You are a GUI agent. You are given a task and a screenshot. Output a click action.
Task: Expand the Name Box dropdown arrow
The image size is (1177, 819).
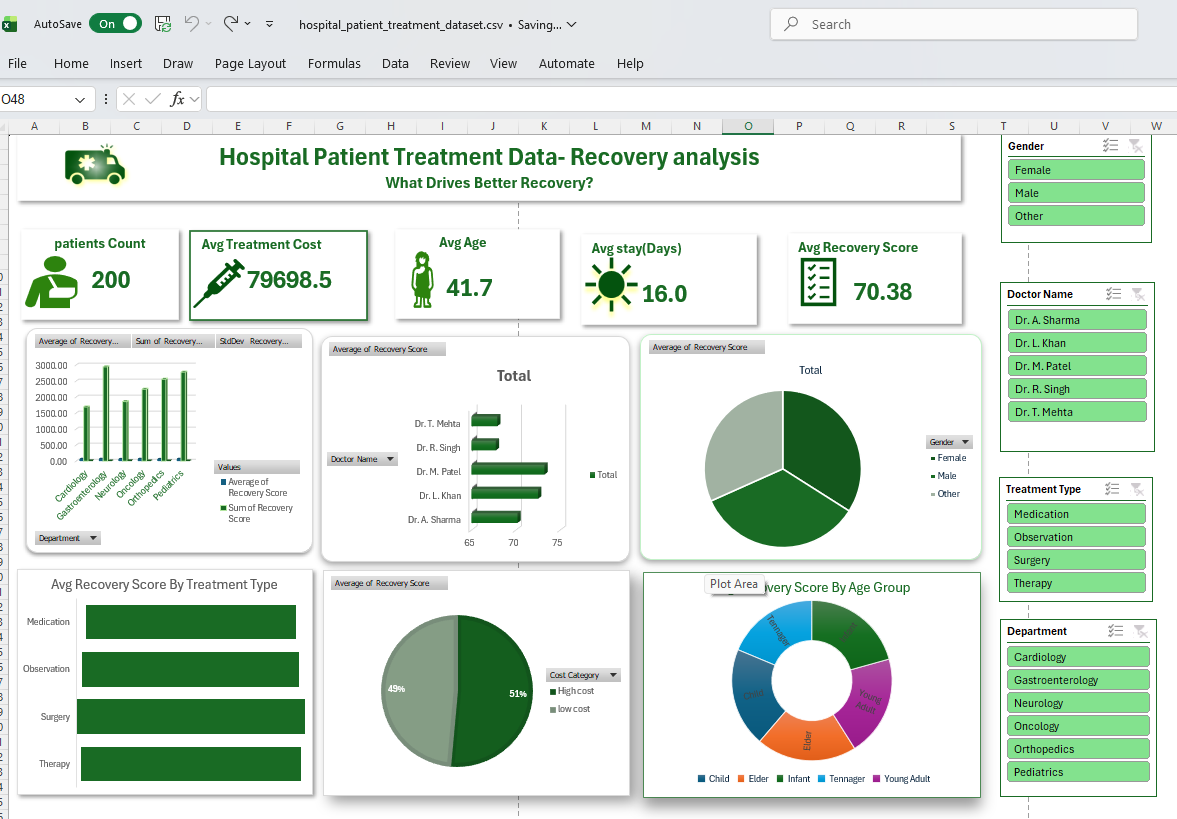pos(80,99)
